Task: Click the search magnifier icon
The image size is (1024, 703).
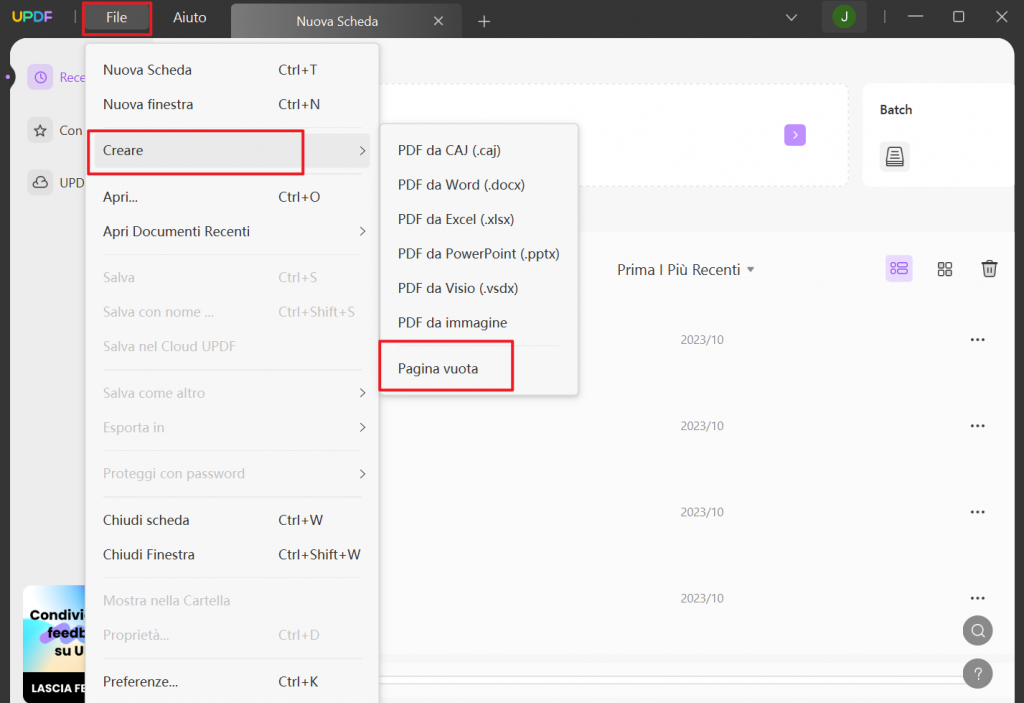Action: (x=977, y=630)
